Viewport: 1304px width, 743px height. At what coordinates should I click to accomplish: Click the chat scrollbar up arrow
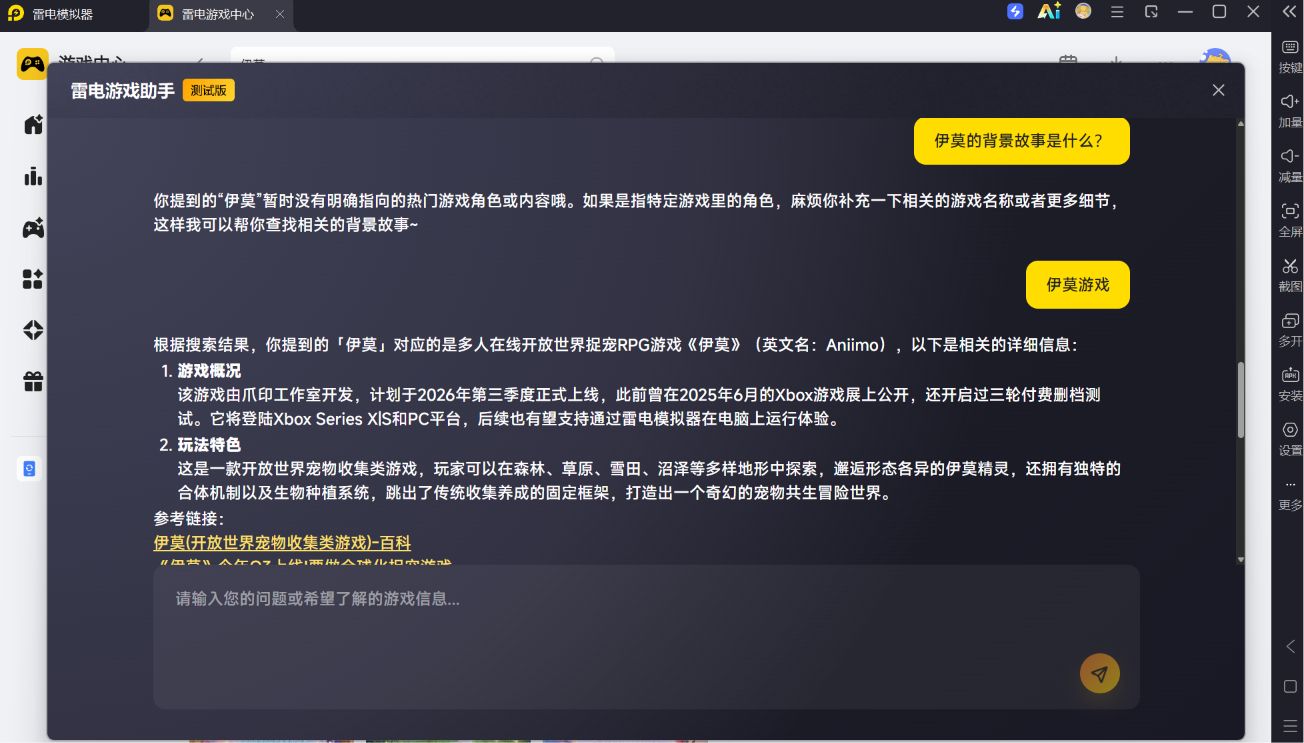[x=1241, y=124]
